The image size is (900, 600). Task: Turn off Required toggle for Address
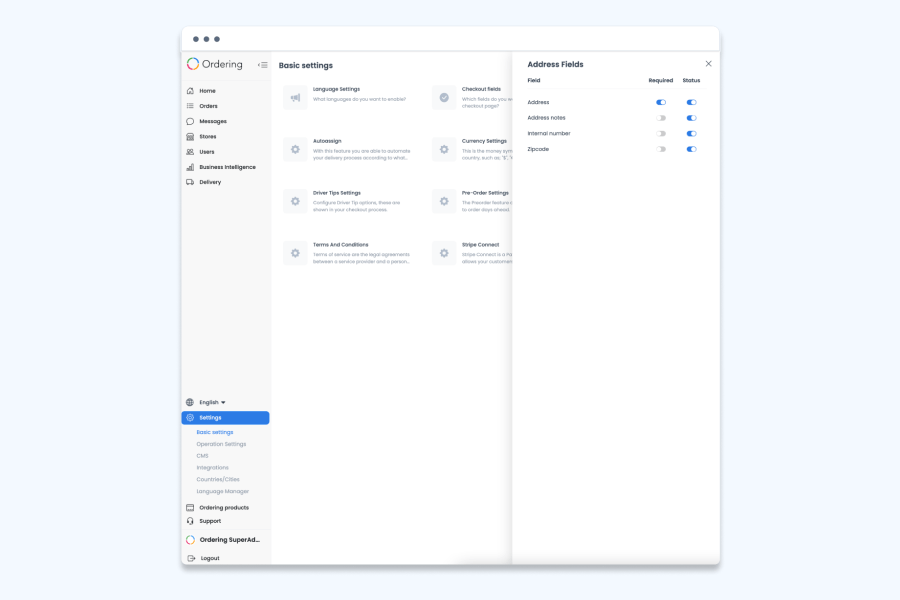[x=661, y=102]
